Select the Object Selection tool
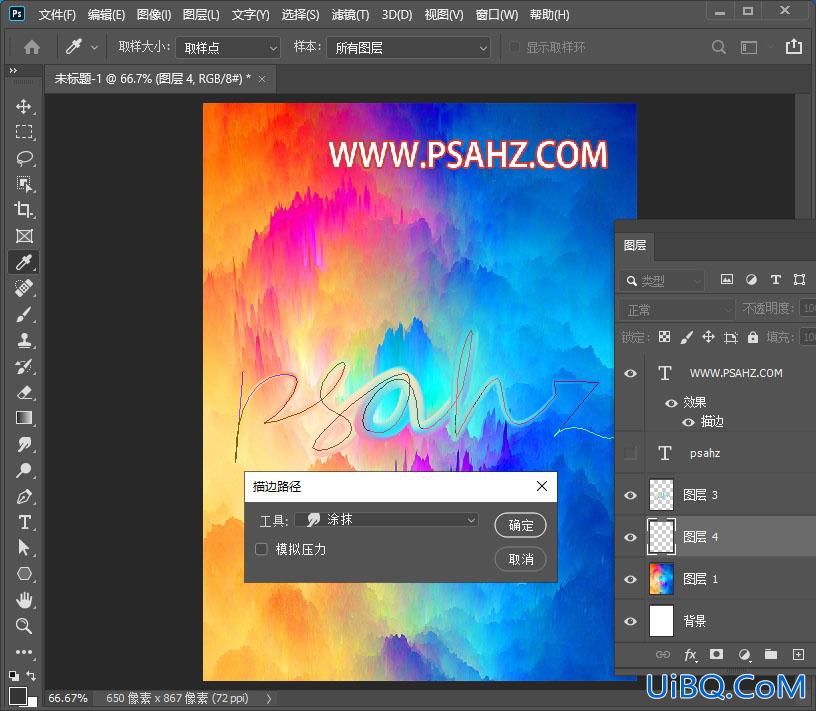Screen dimensions: 816x711 tap(23, 184)
